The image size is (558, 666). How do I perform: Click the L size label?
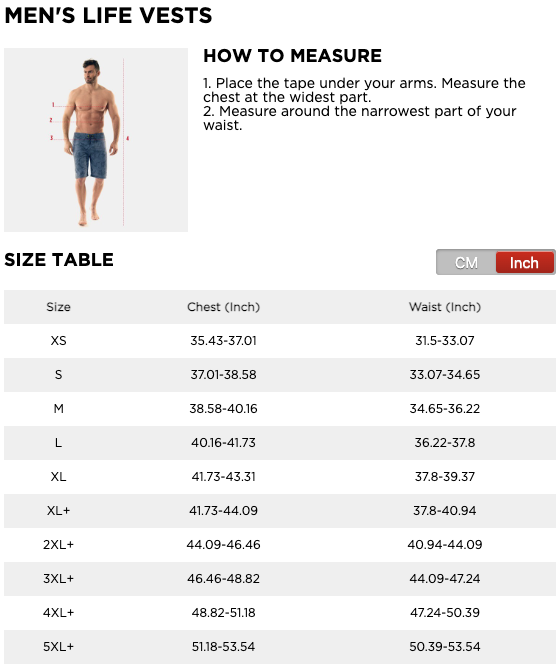pos(59,443)
